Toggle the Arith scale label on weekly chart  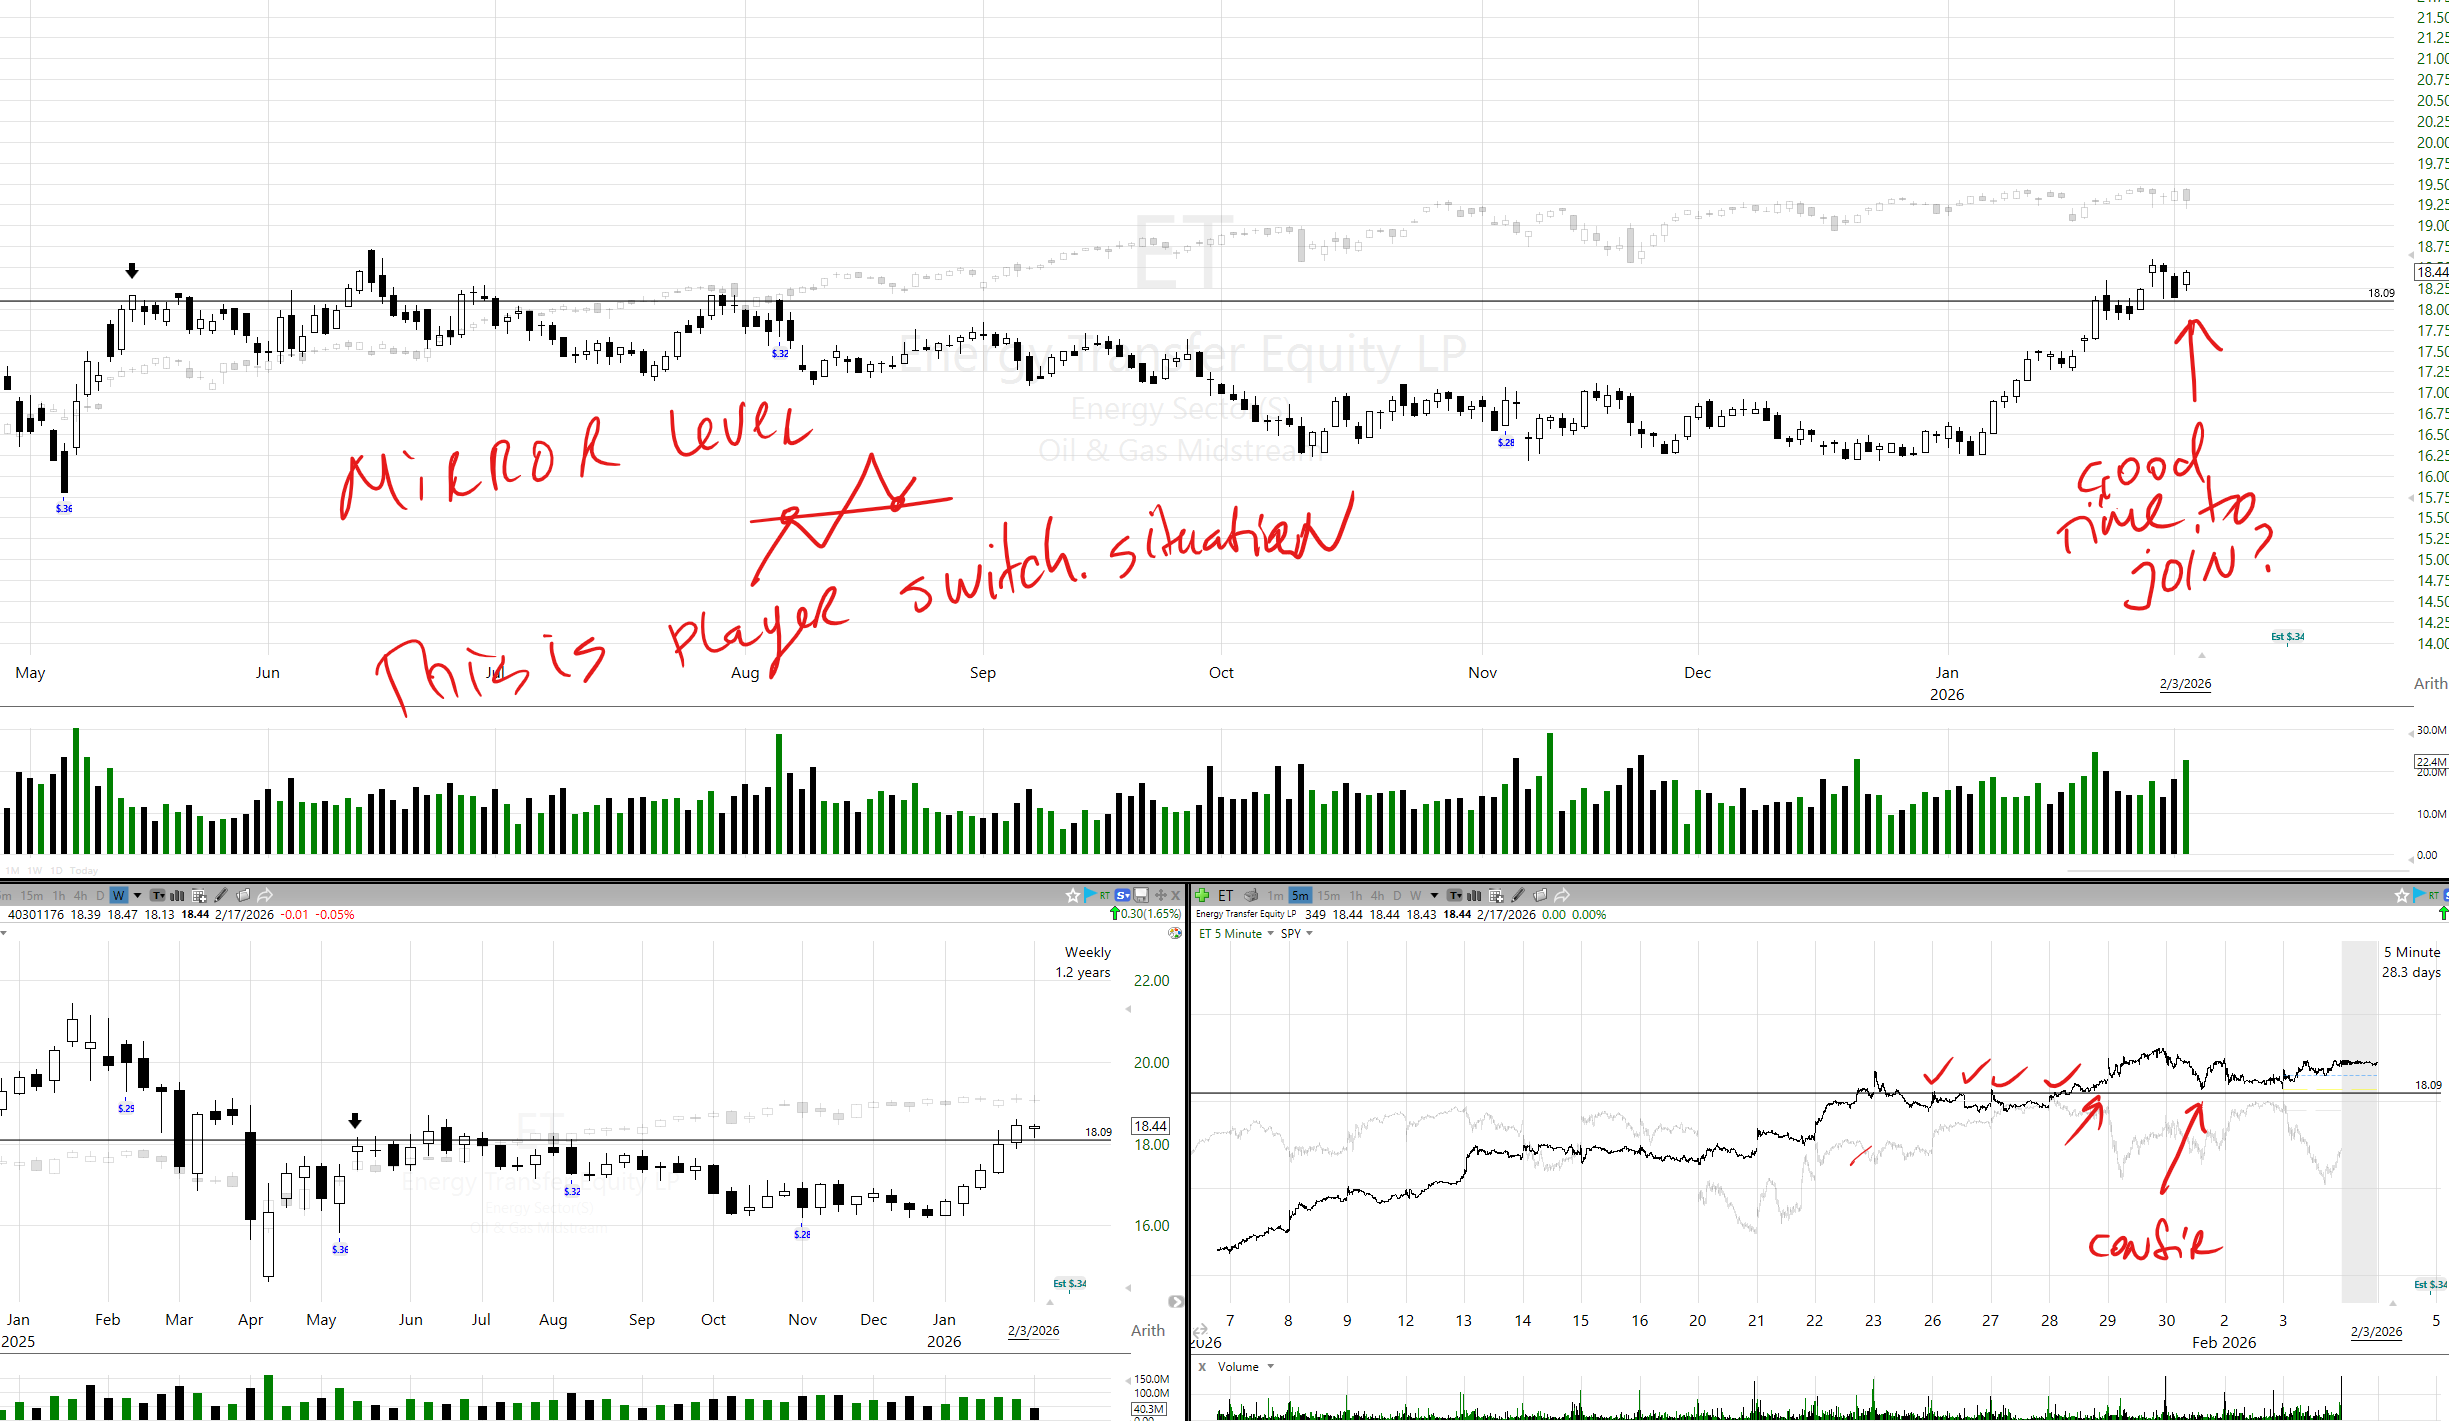click(x=1147, y=1330)
